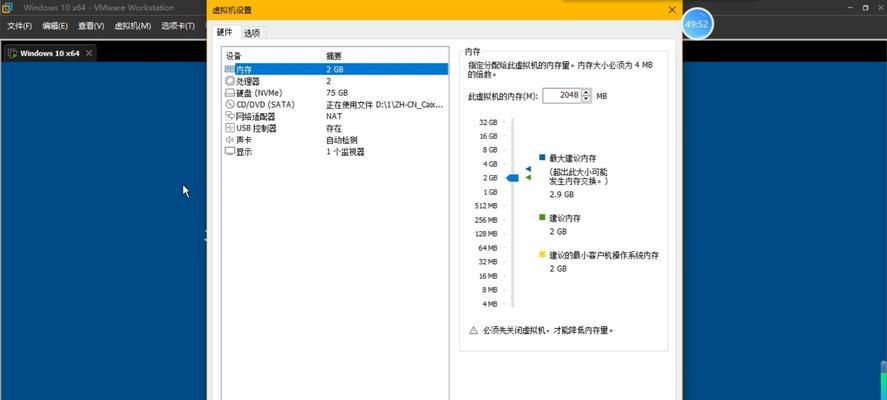The height and width of the screenshot is (400, 887).
Task: Click the 1 GB label on memory scale
Action: pos(490,192)
